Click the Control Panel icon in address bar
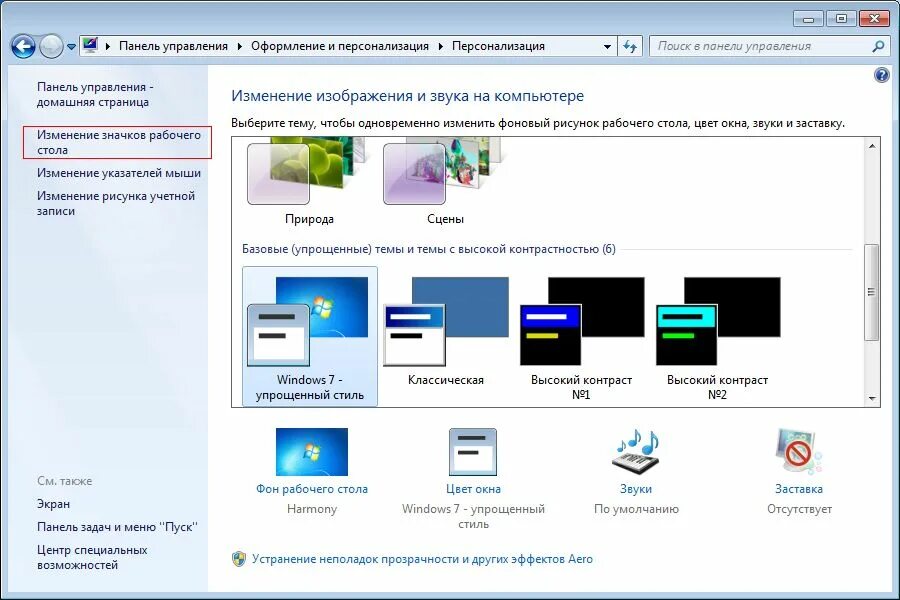 click(x=90, y=45)
